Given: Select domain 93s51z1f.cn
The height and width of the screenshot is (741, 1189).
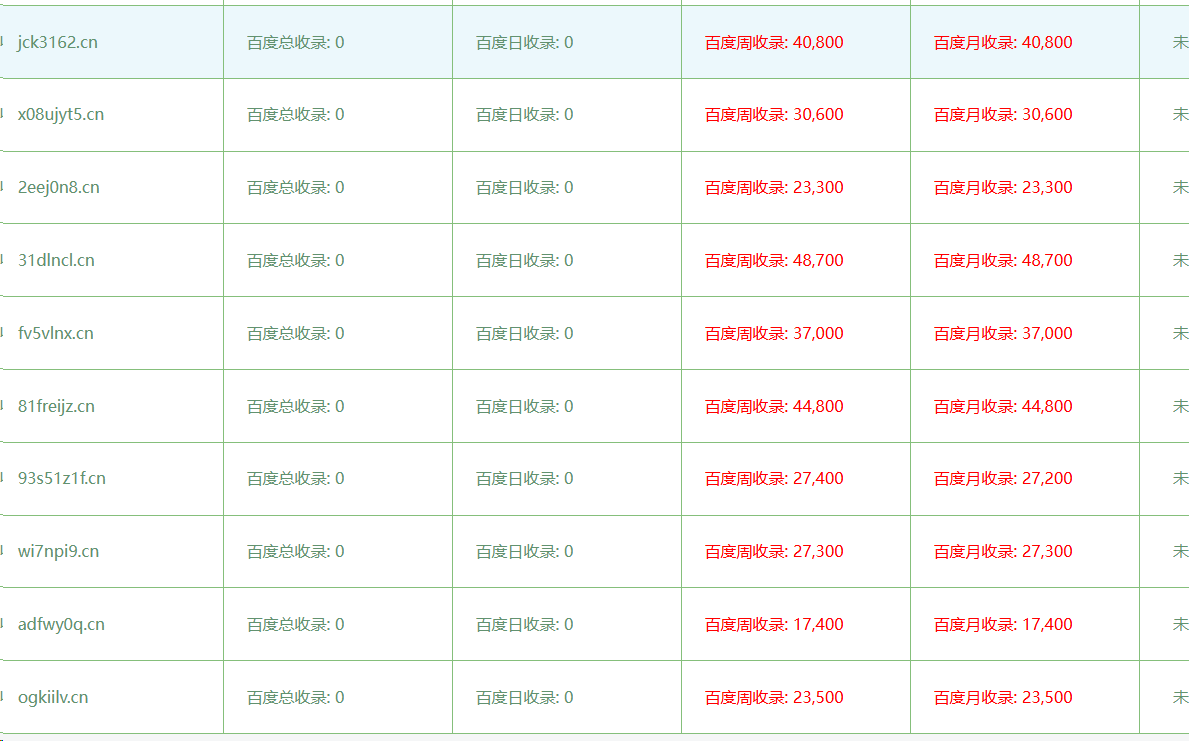Looking at the screenshot, I should tap(62, 479).
